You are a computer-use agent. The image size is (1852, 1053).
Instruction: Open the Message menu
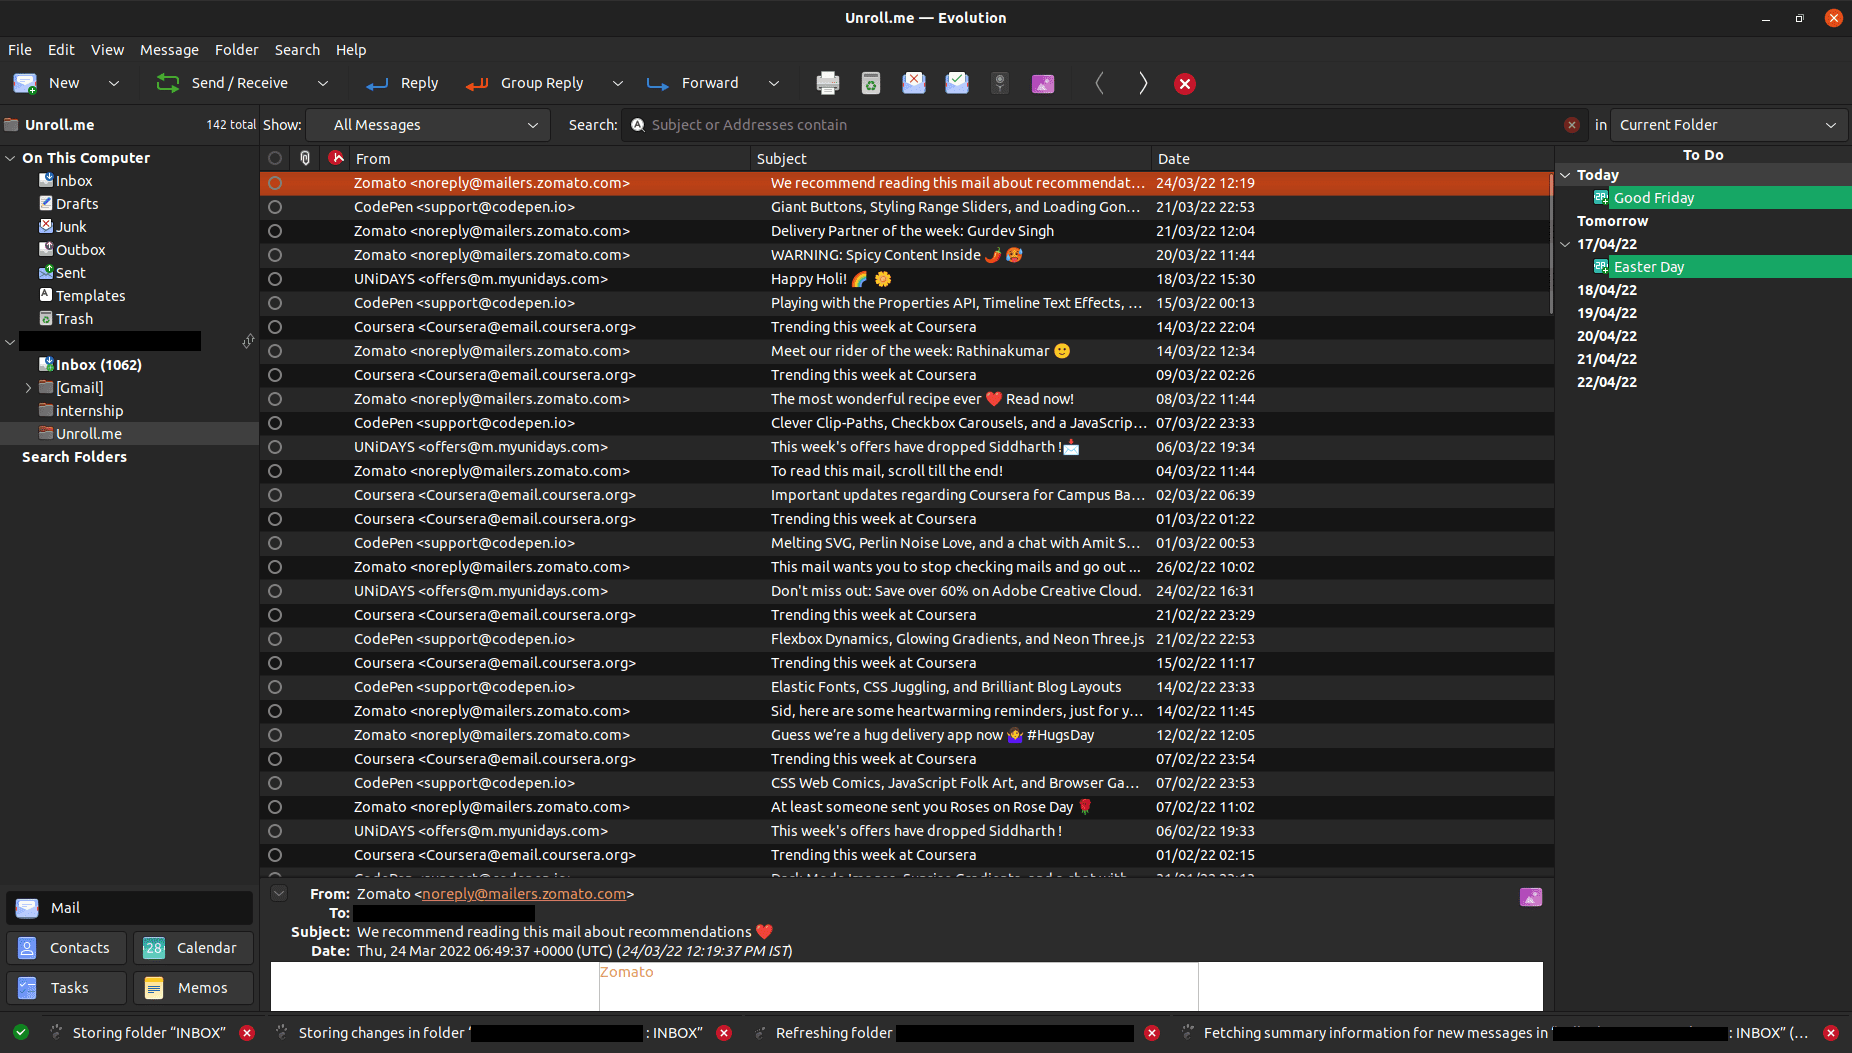click(169, 49)
